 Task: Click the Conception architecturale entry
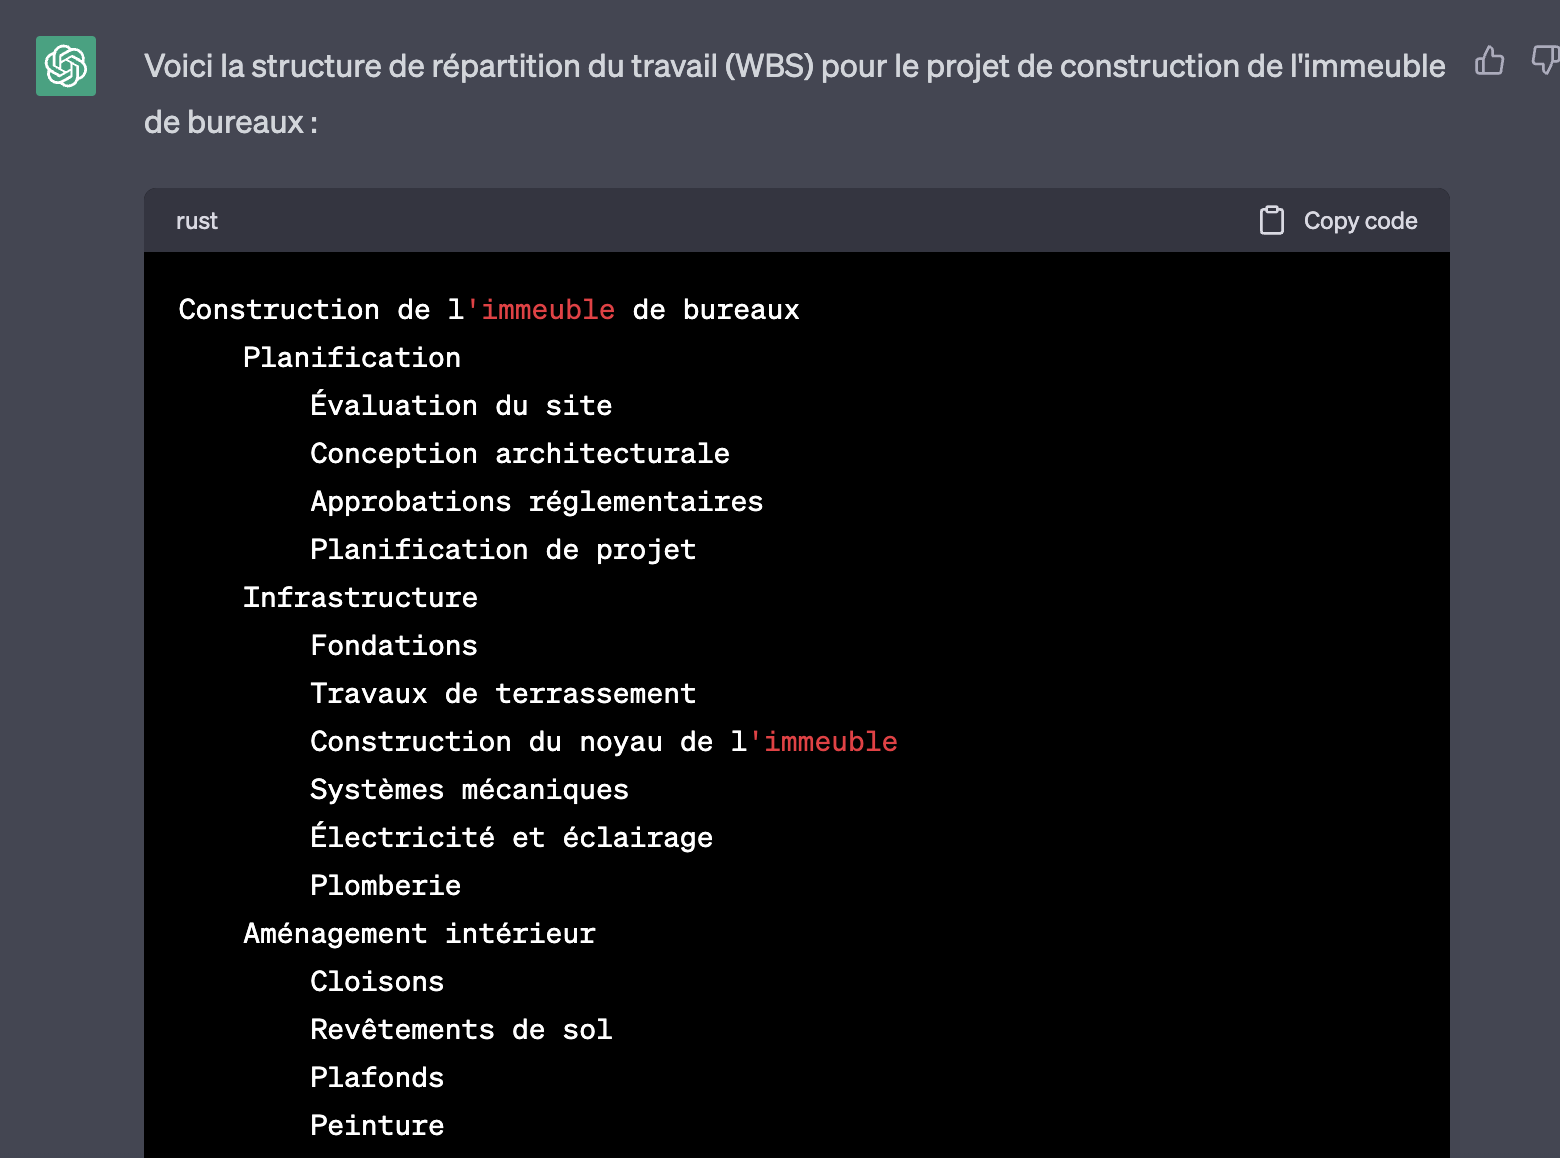pyautogui.click(x=520, y=453)
